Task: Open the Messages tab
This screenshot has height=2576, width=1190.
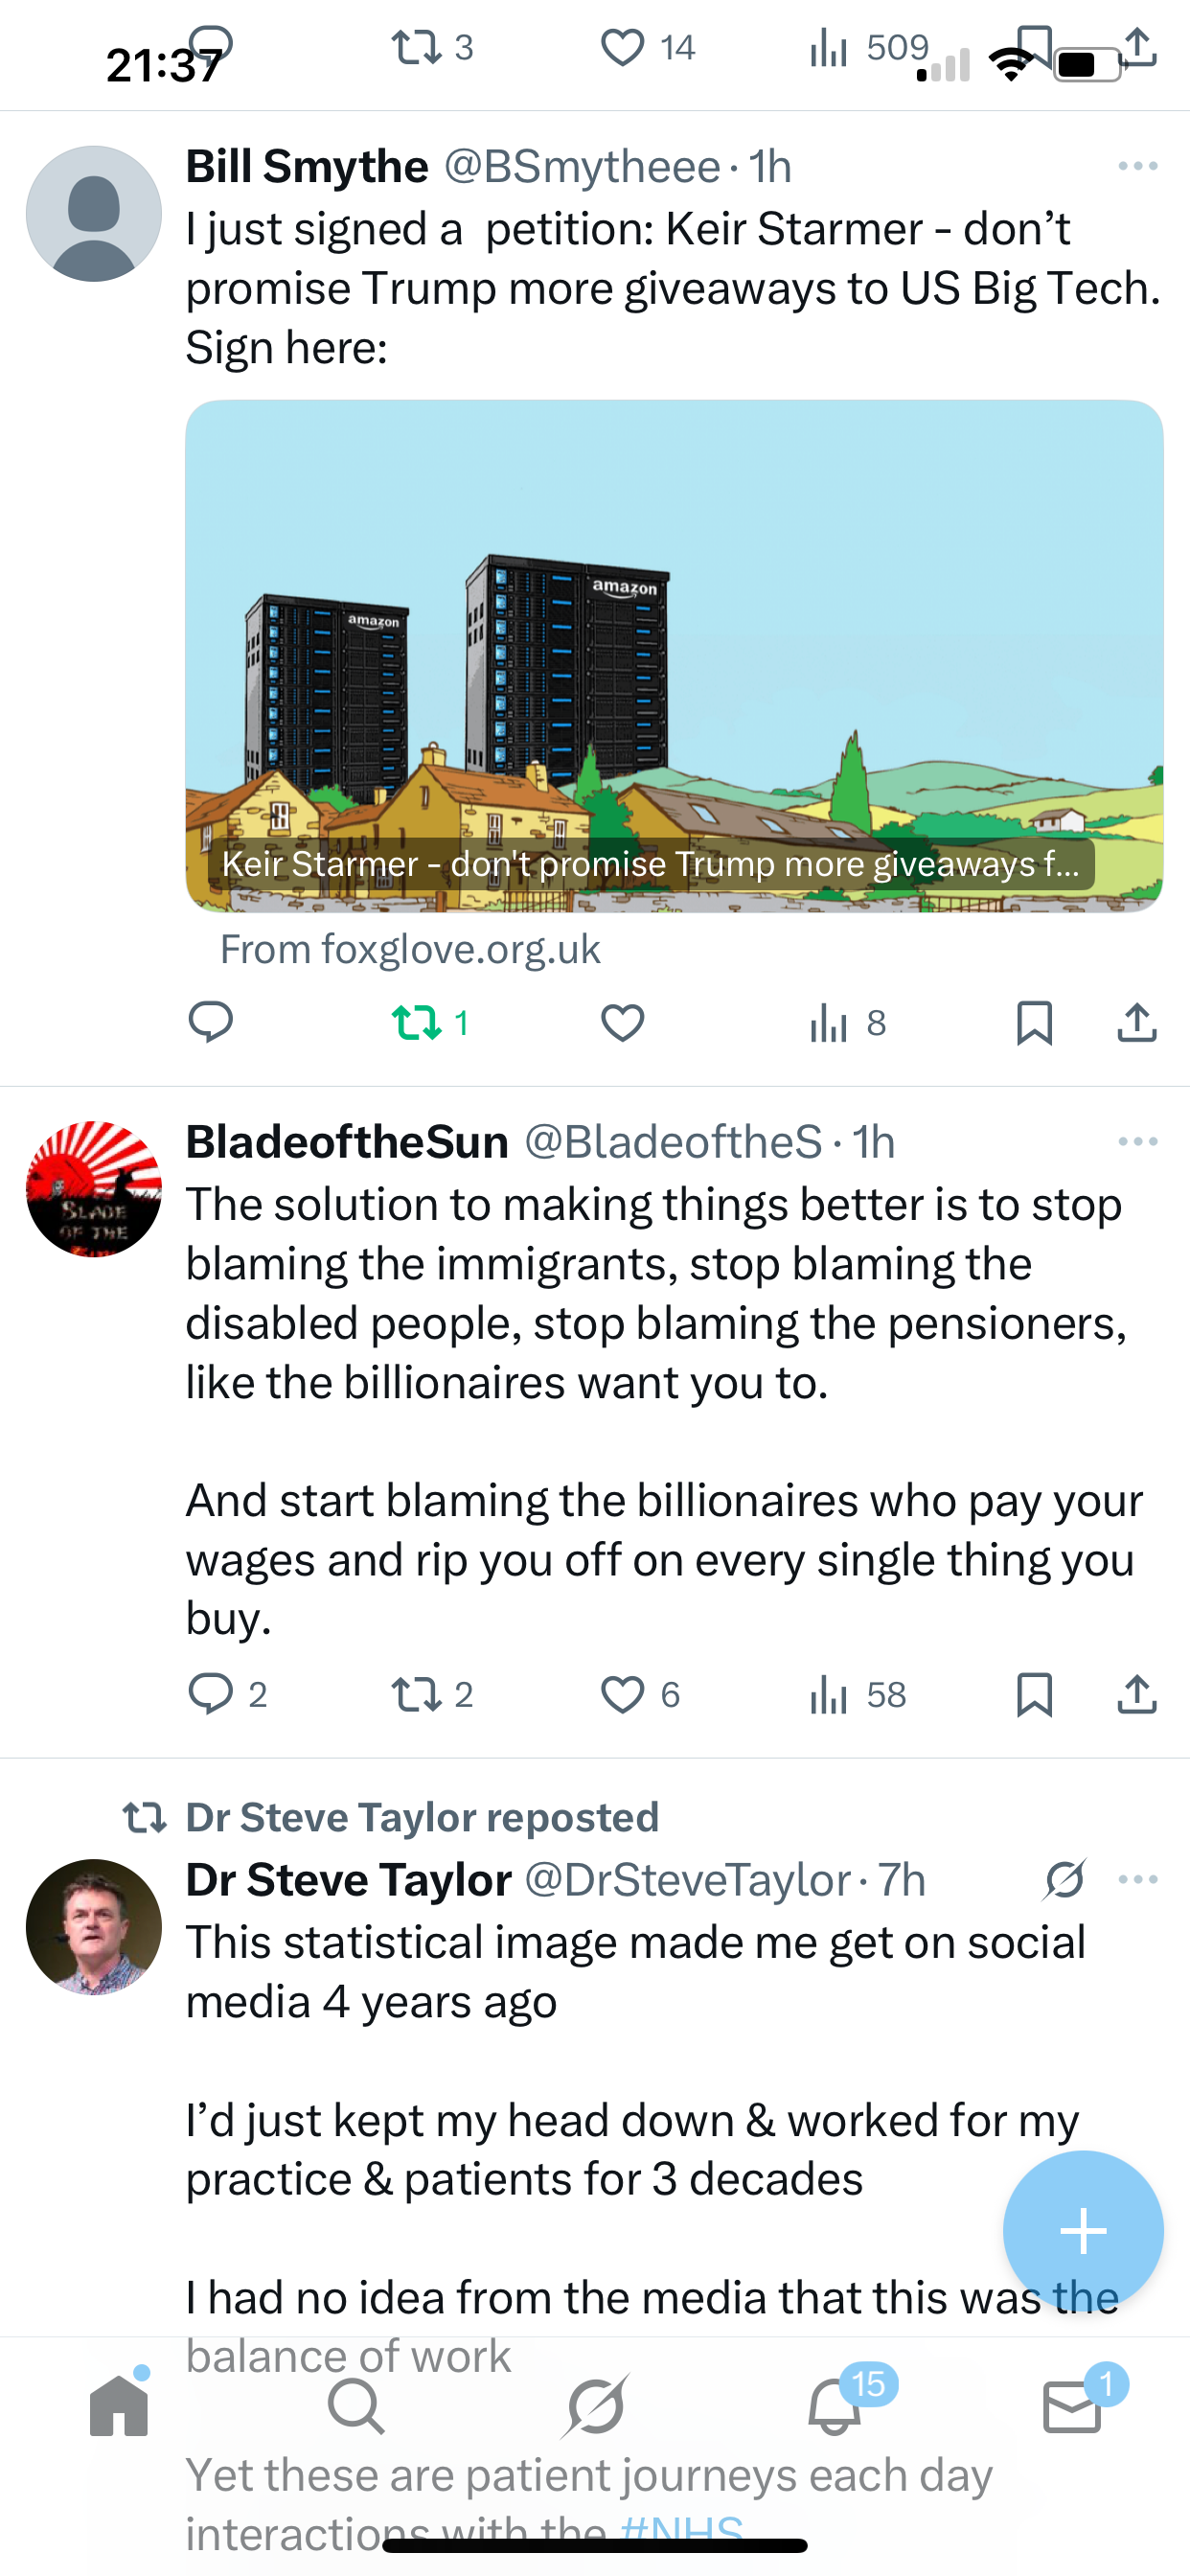Action: [x=1072, y=2406]
